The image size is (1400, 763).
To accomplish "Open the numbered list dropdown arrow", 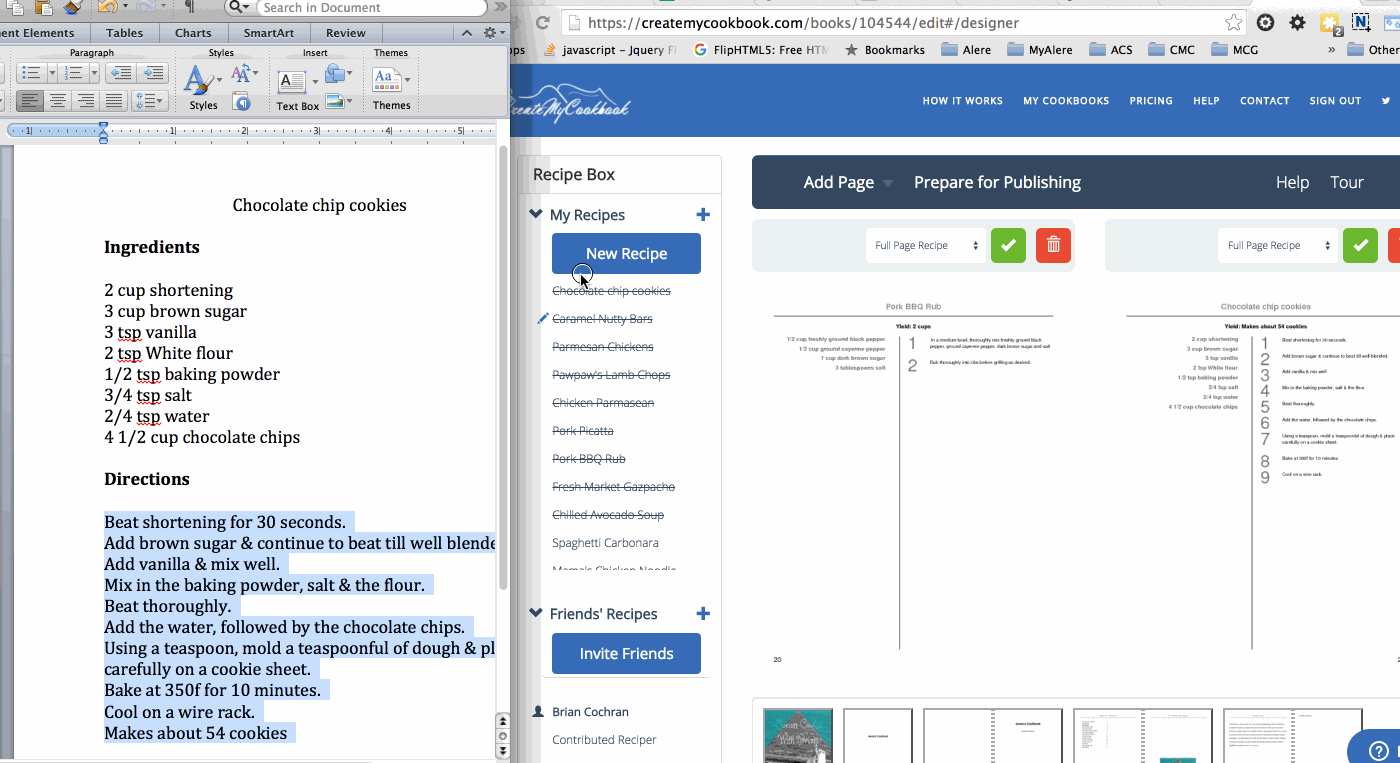I will point(94,73).
